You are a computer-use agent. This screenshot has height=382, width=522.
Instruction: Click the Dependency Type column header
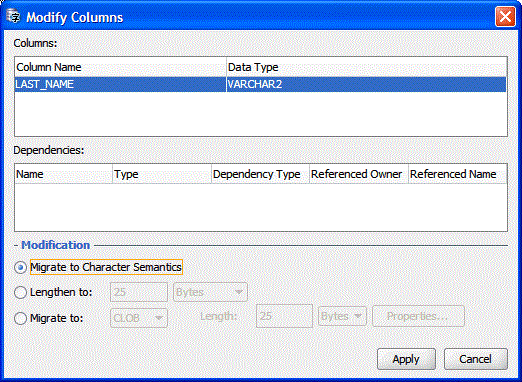[260, 174]
